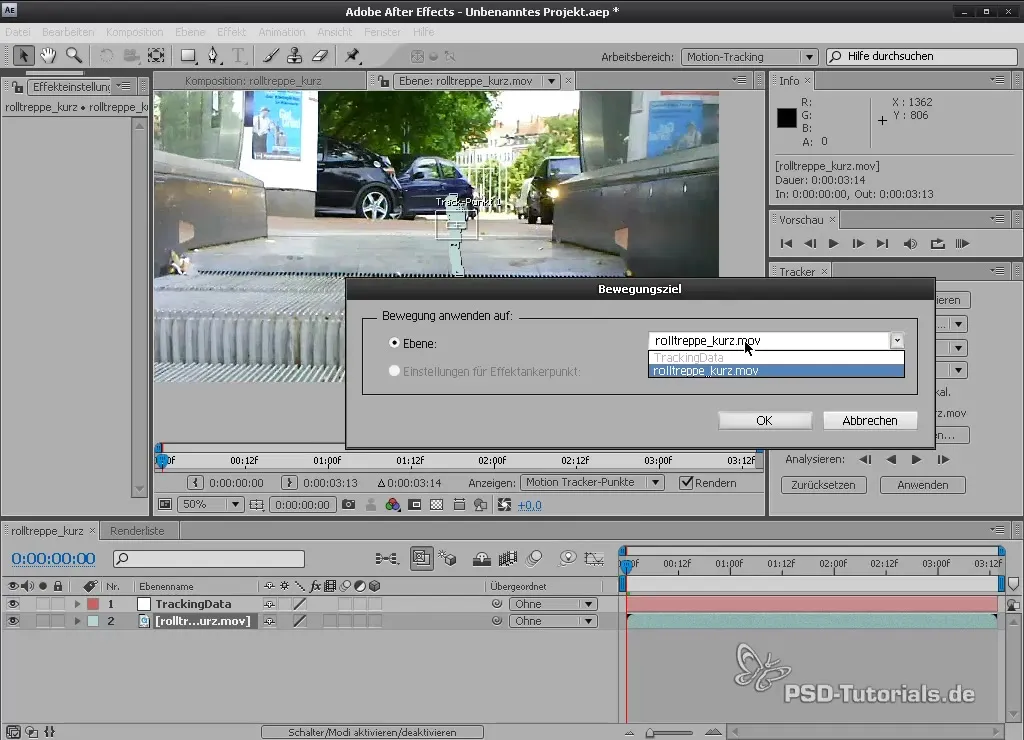Screen dimensions: 1024x740
Task: Toggle the Graph Editor icon in timeline
Action: (594, 558)
